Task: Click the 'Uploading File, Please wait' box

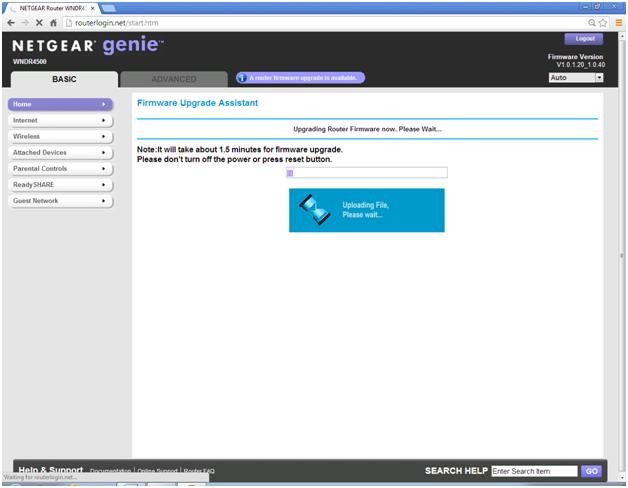Action: click(x=366, y=210)
